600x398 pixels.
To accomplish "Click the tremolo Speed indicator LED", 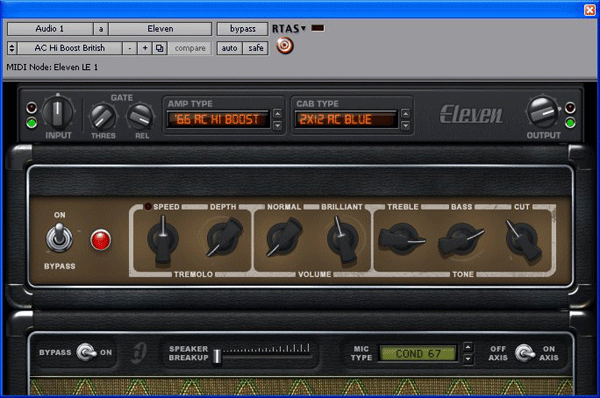I will point(148,207).
